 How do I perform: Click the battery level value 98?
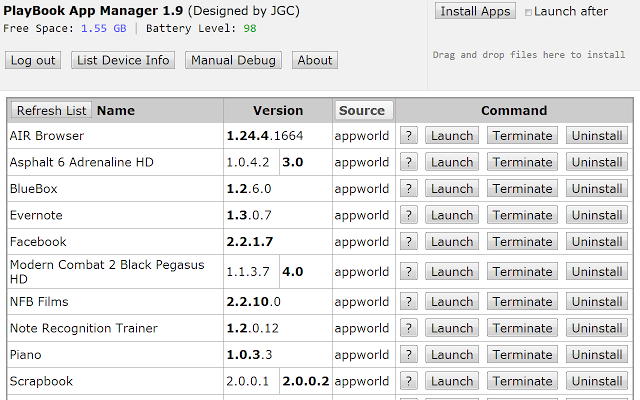250,29
